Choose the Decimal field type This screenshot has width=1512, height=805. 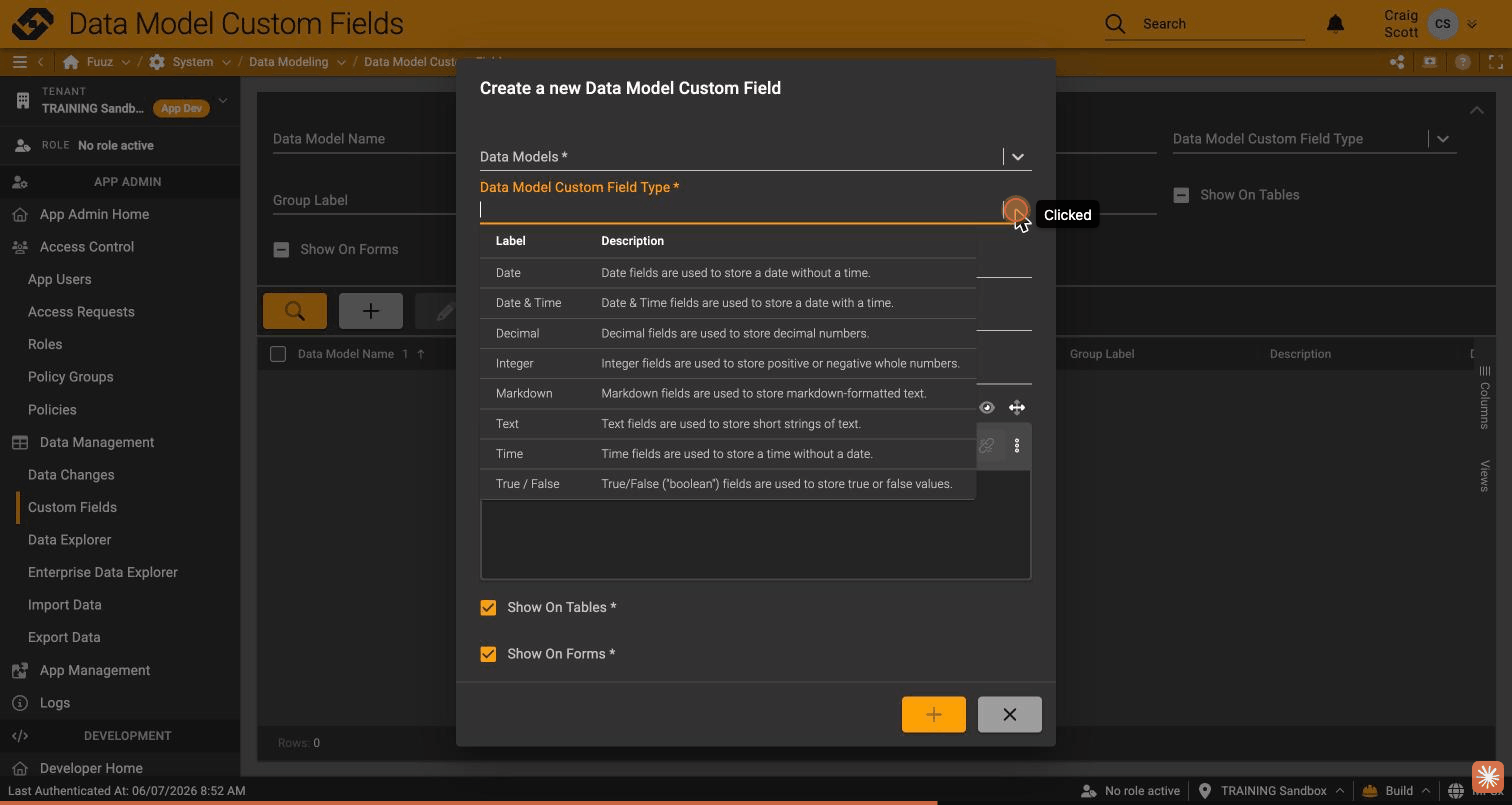coord(728,333)
